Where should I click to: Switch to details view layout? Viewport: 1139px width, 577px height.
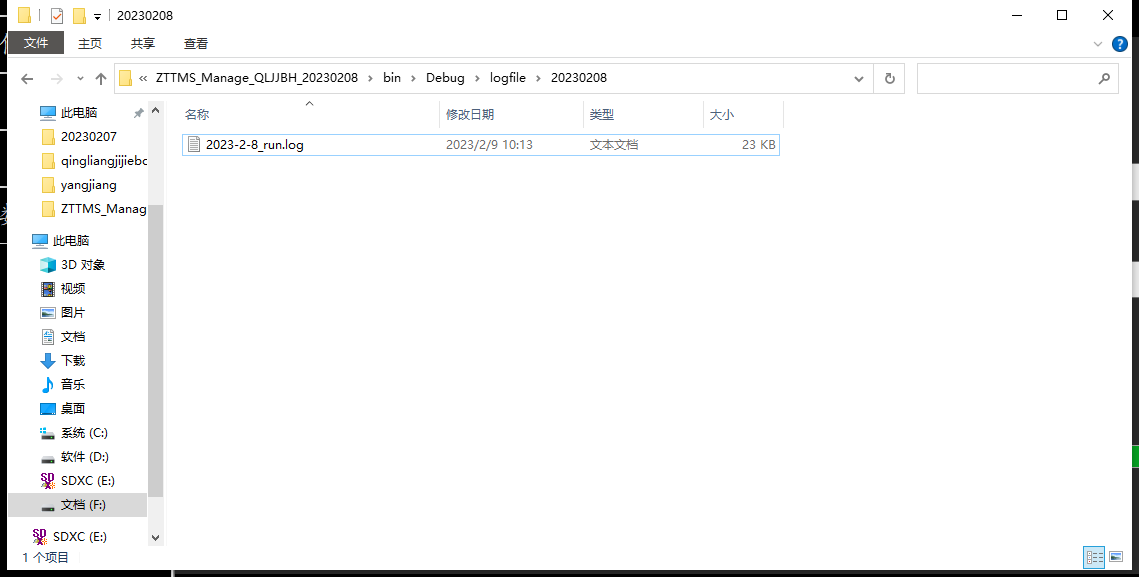pos(1094,557)
